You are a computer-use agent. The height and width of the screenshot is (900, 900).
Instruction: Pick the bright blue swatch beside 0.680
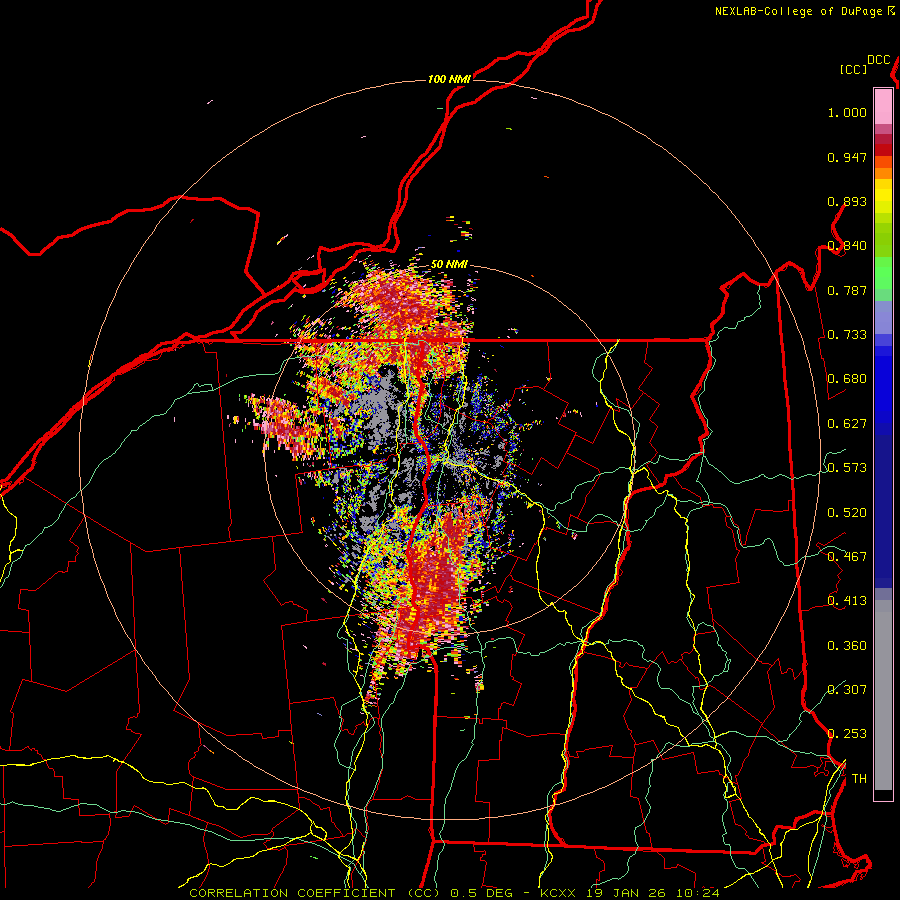tap(883, 383)
